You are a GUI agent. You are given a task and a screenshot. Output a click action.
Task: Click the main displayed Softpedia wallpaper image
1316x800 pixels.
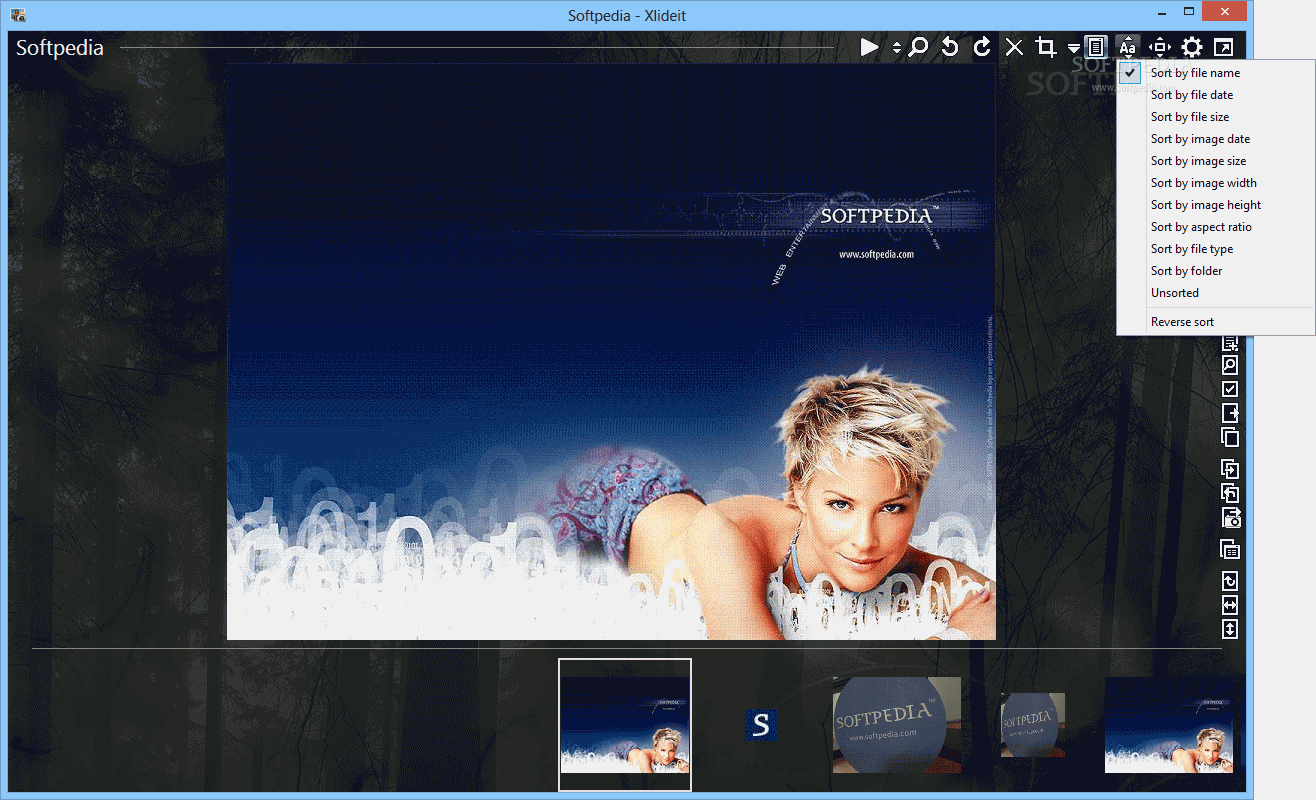(x=611, y=352)
